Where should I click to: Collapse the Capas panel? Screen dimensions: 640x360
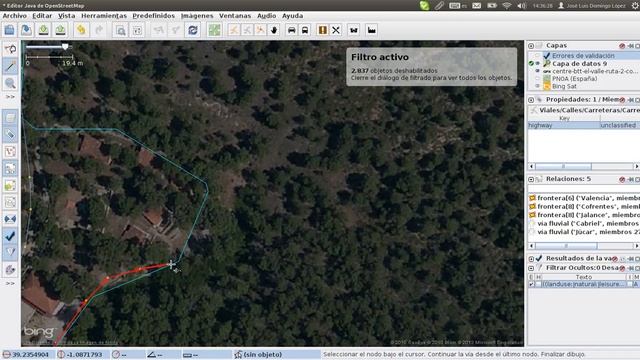[531, 46]
